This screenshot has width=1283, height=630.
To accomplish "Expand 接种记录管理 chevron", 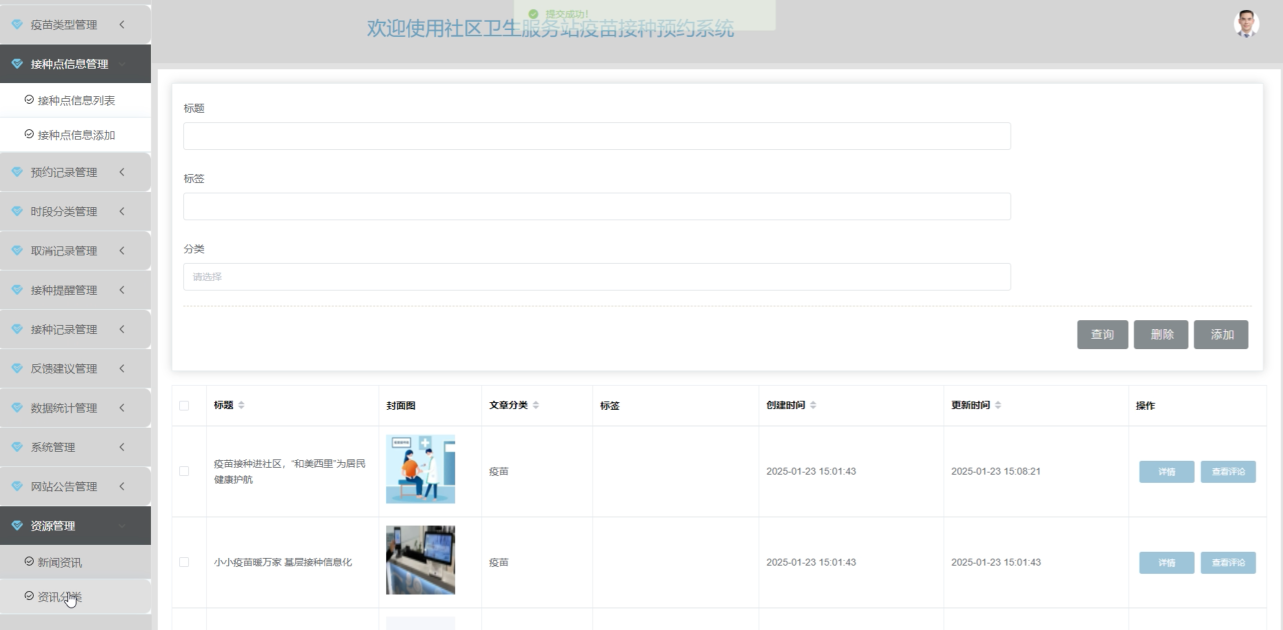I will tap(121, 329).
